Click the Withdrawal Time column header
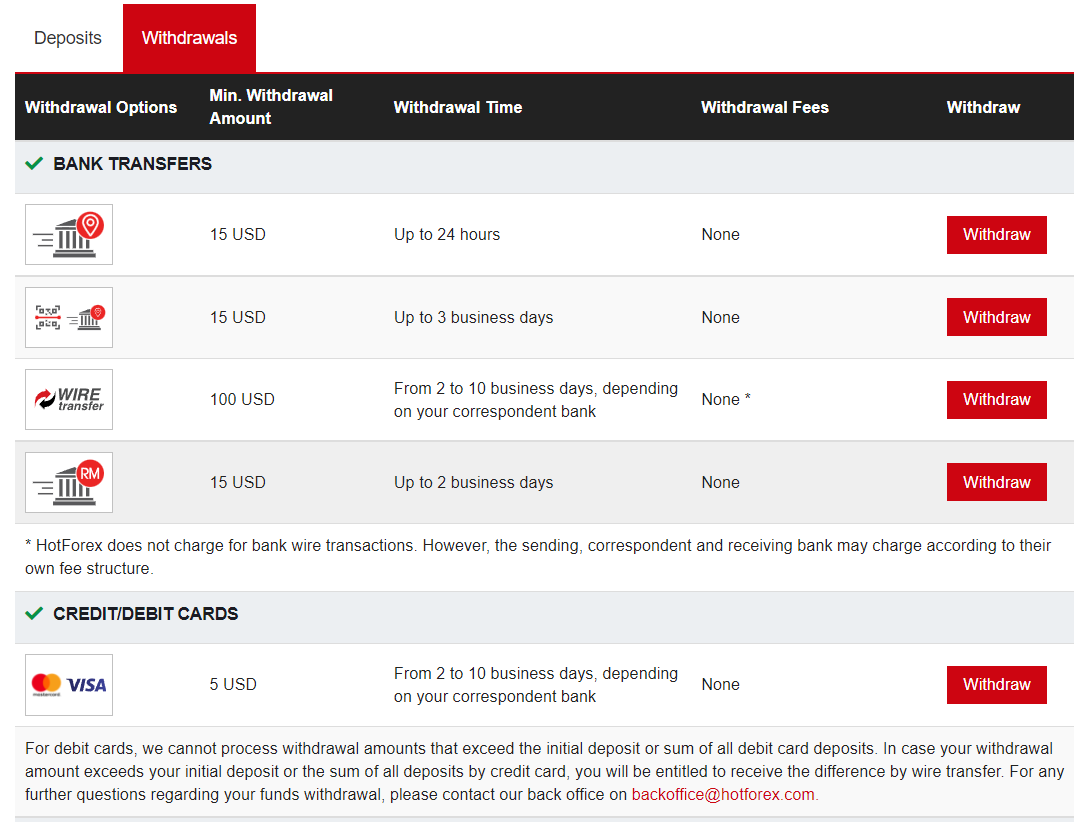Image resolution: width=1091 pixels, height=822 pixels. pyautogui.click(x=458, y=108)
